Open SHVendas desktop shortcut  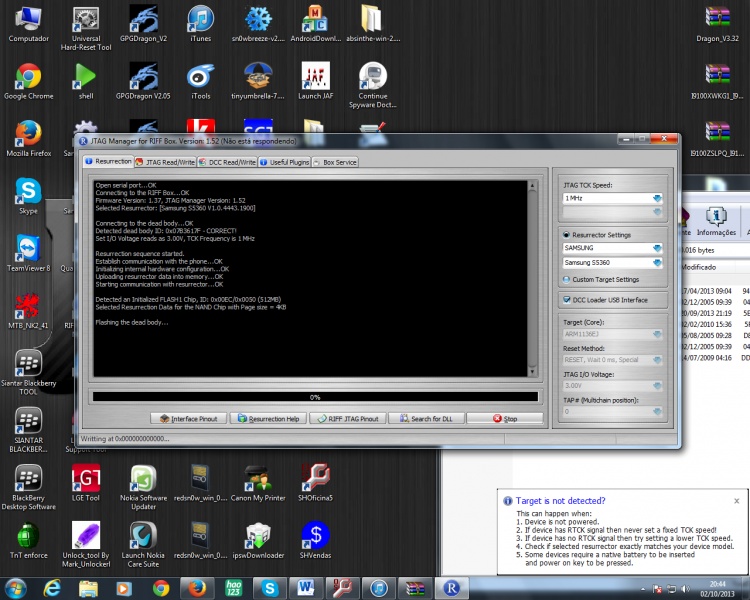point(316,541)
